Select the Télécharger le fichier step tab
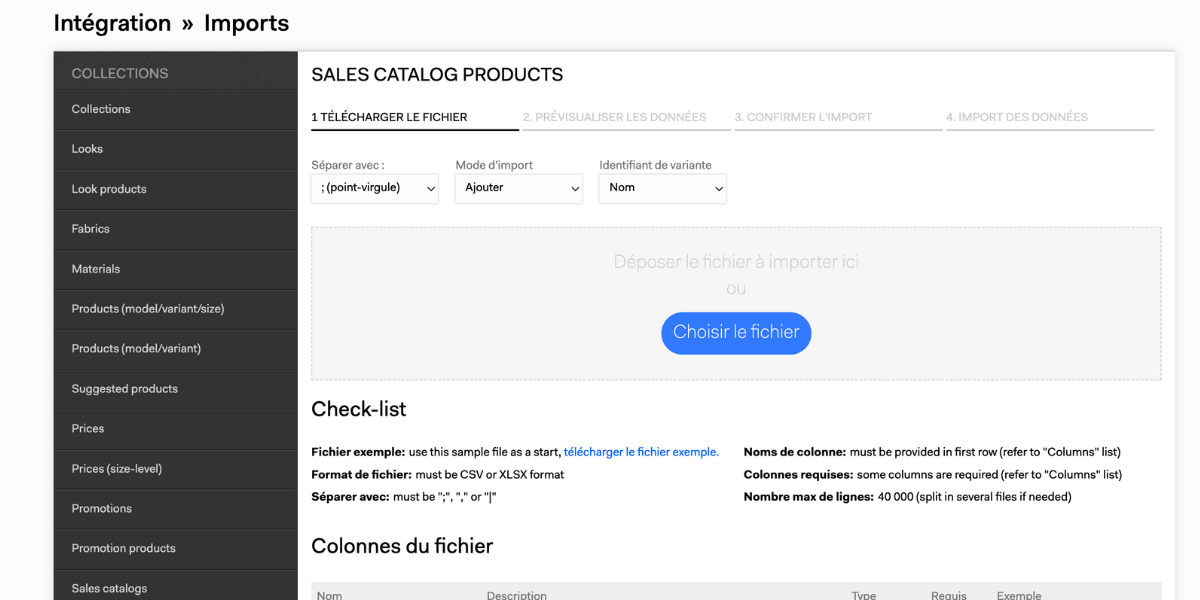Viewport: 1200px width, 600px height. (415, 117)
